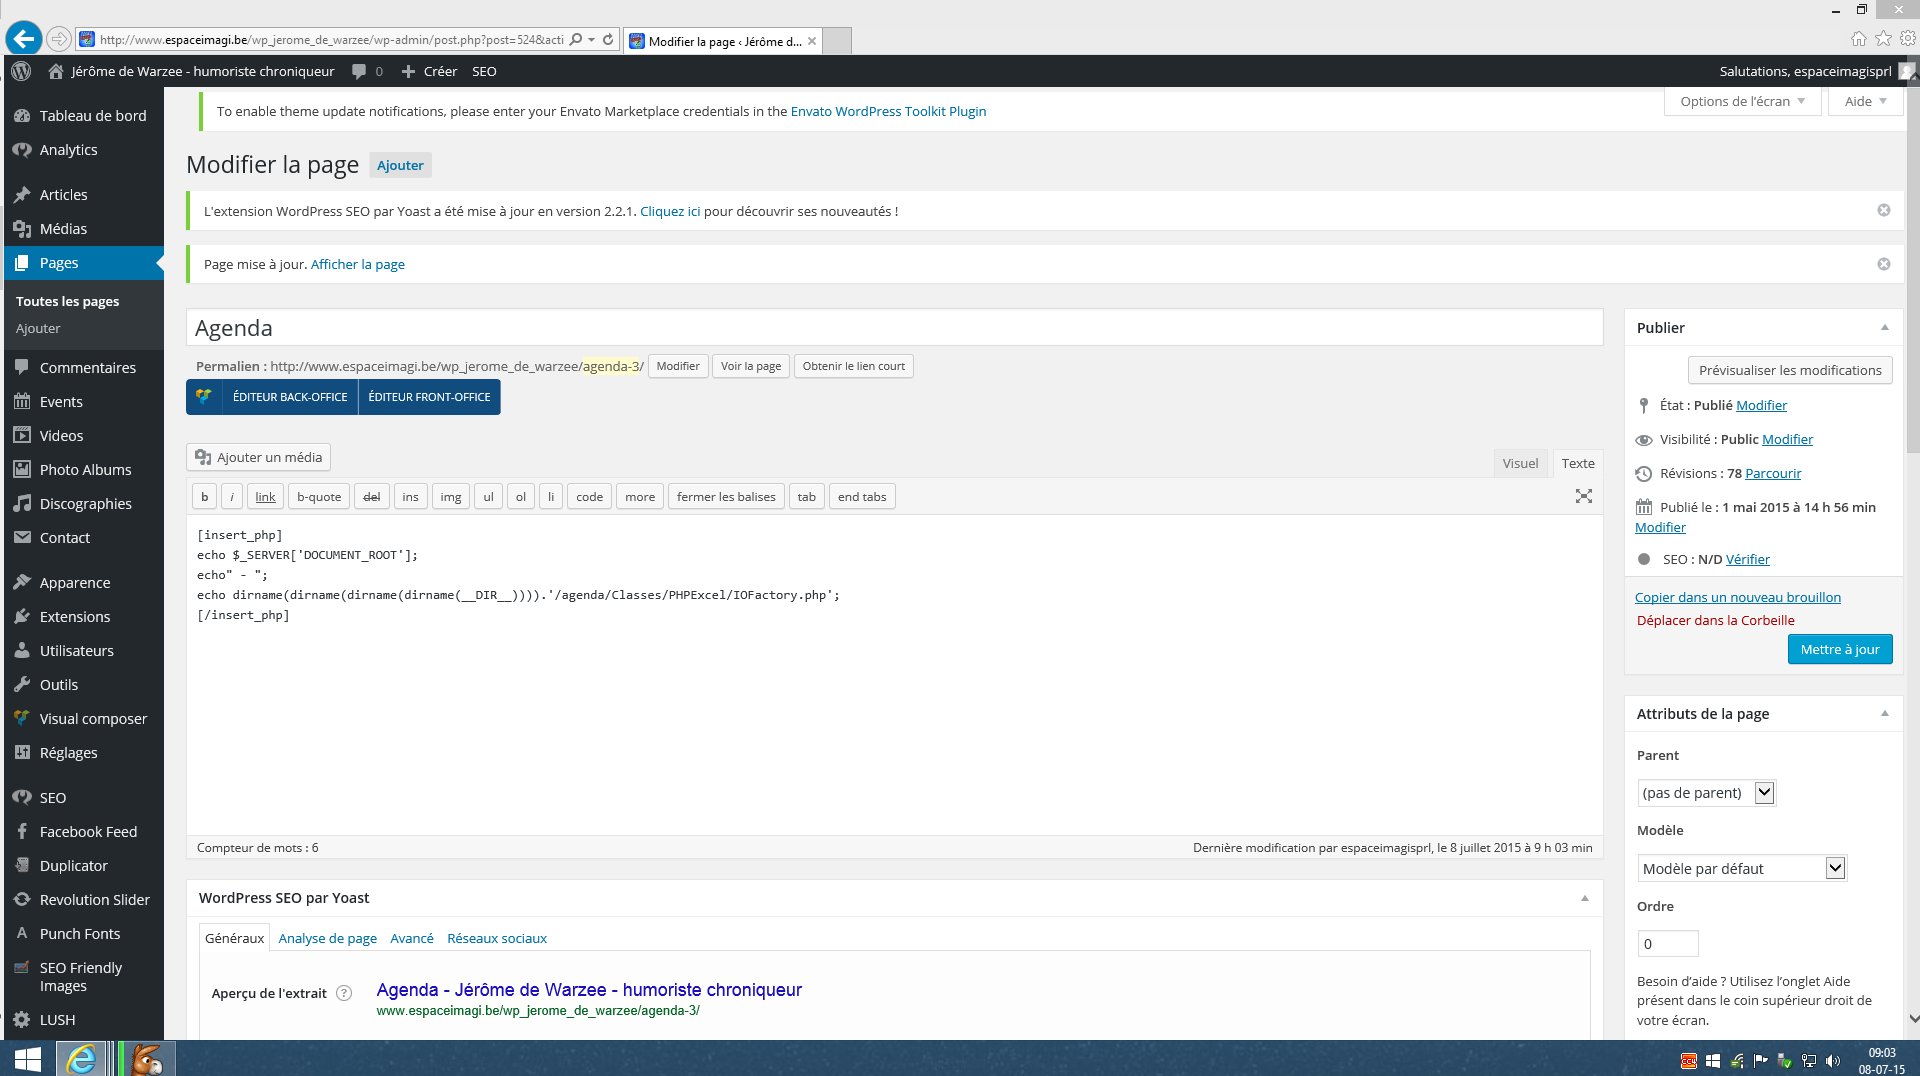
Task: Open the Parent page dropdown
Action: (x=1706, y=793)
